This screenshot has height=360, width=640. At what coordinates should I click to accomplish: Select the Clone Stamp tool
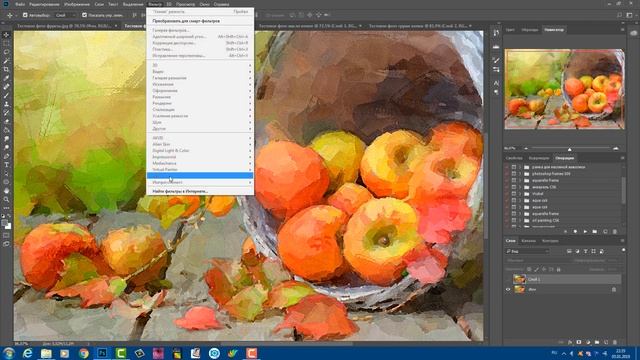tap(6, 104)
